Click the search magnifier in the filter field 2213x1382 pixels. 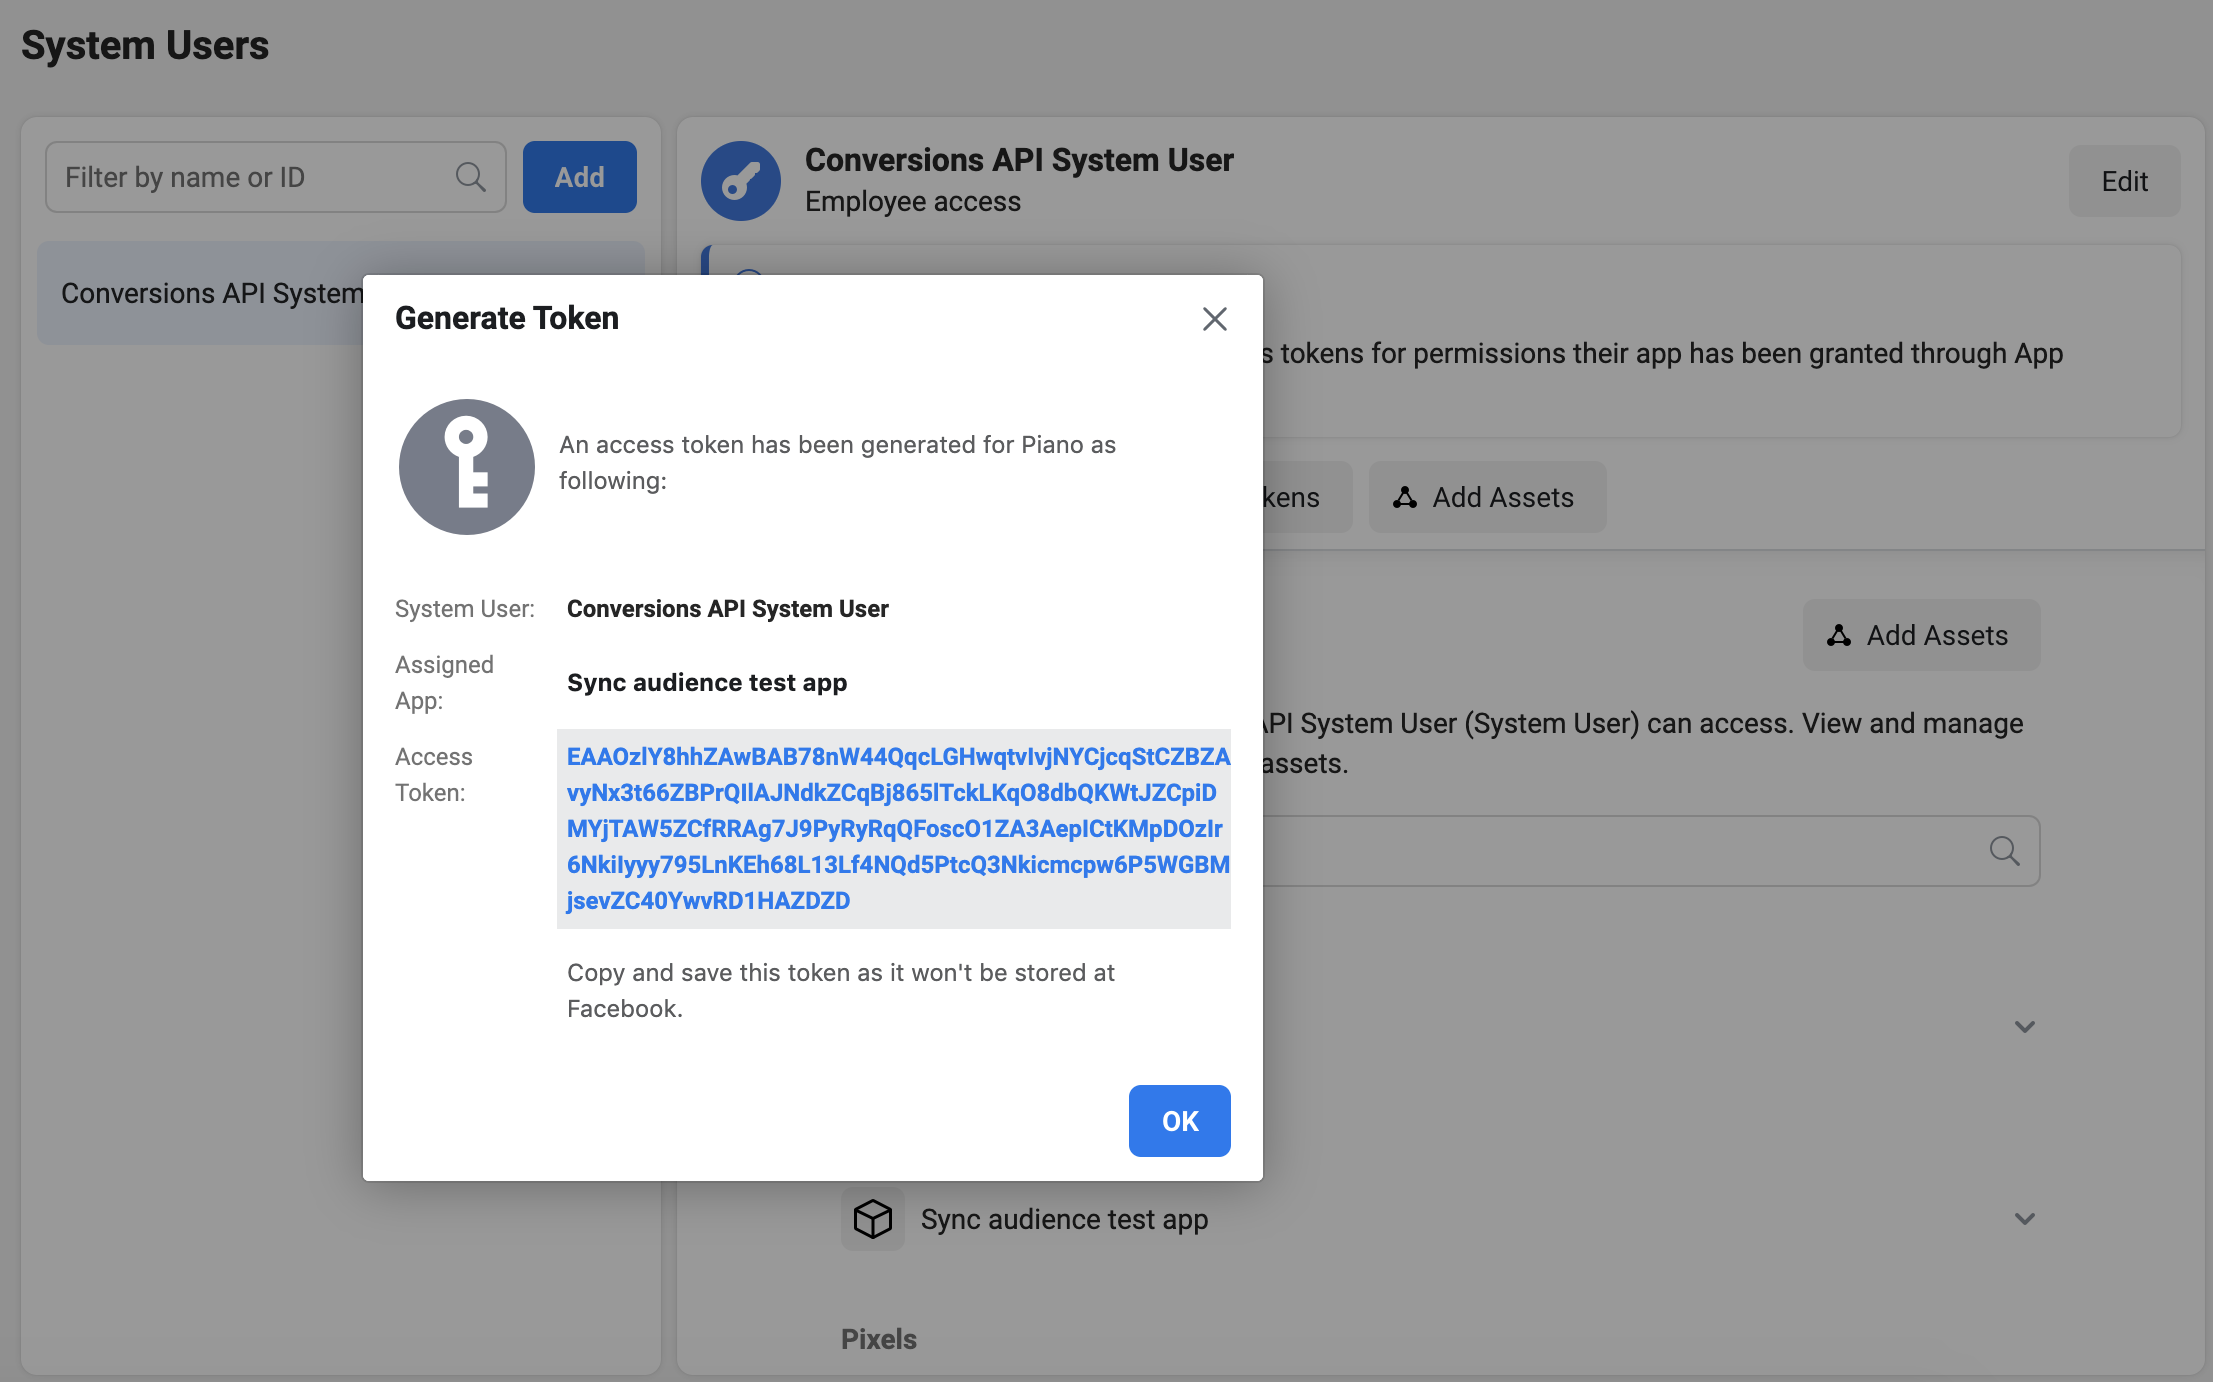coord(471,177)
